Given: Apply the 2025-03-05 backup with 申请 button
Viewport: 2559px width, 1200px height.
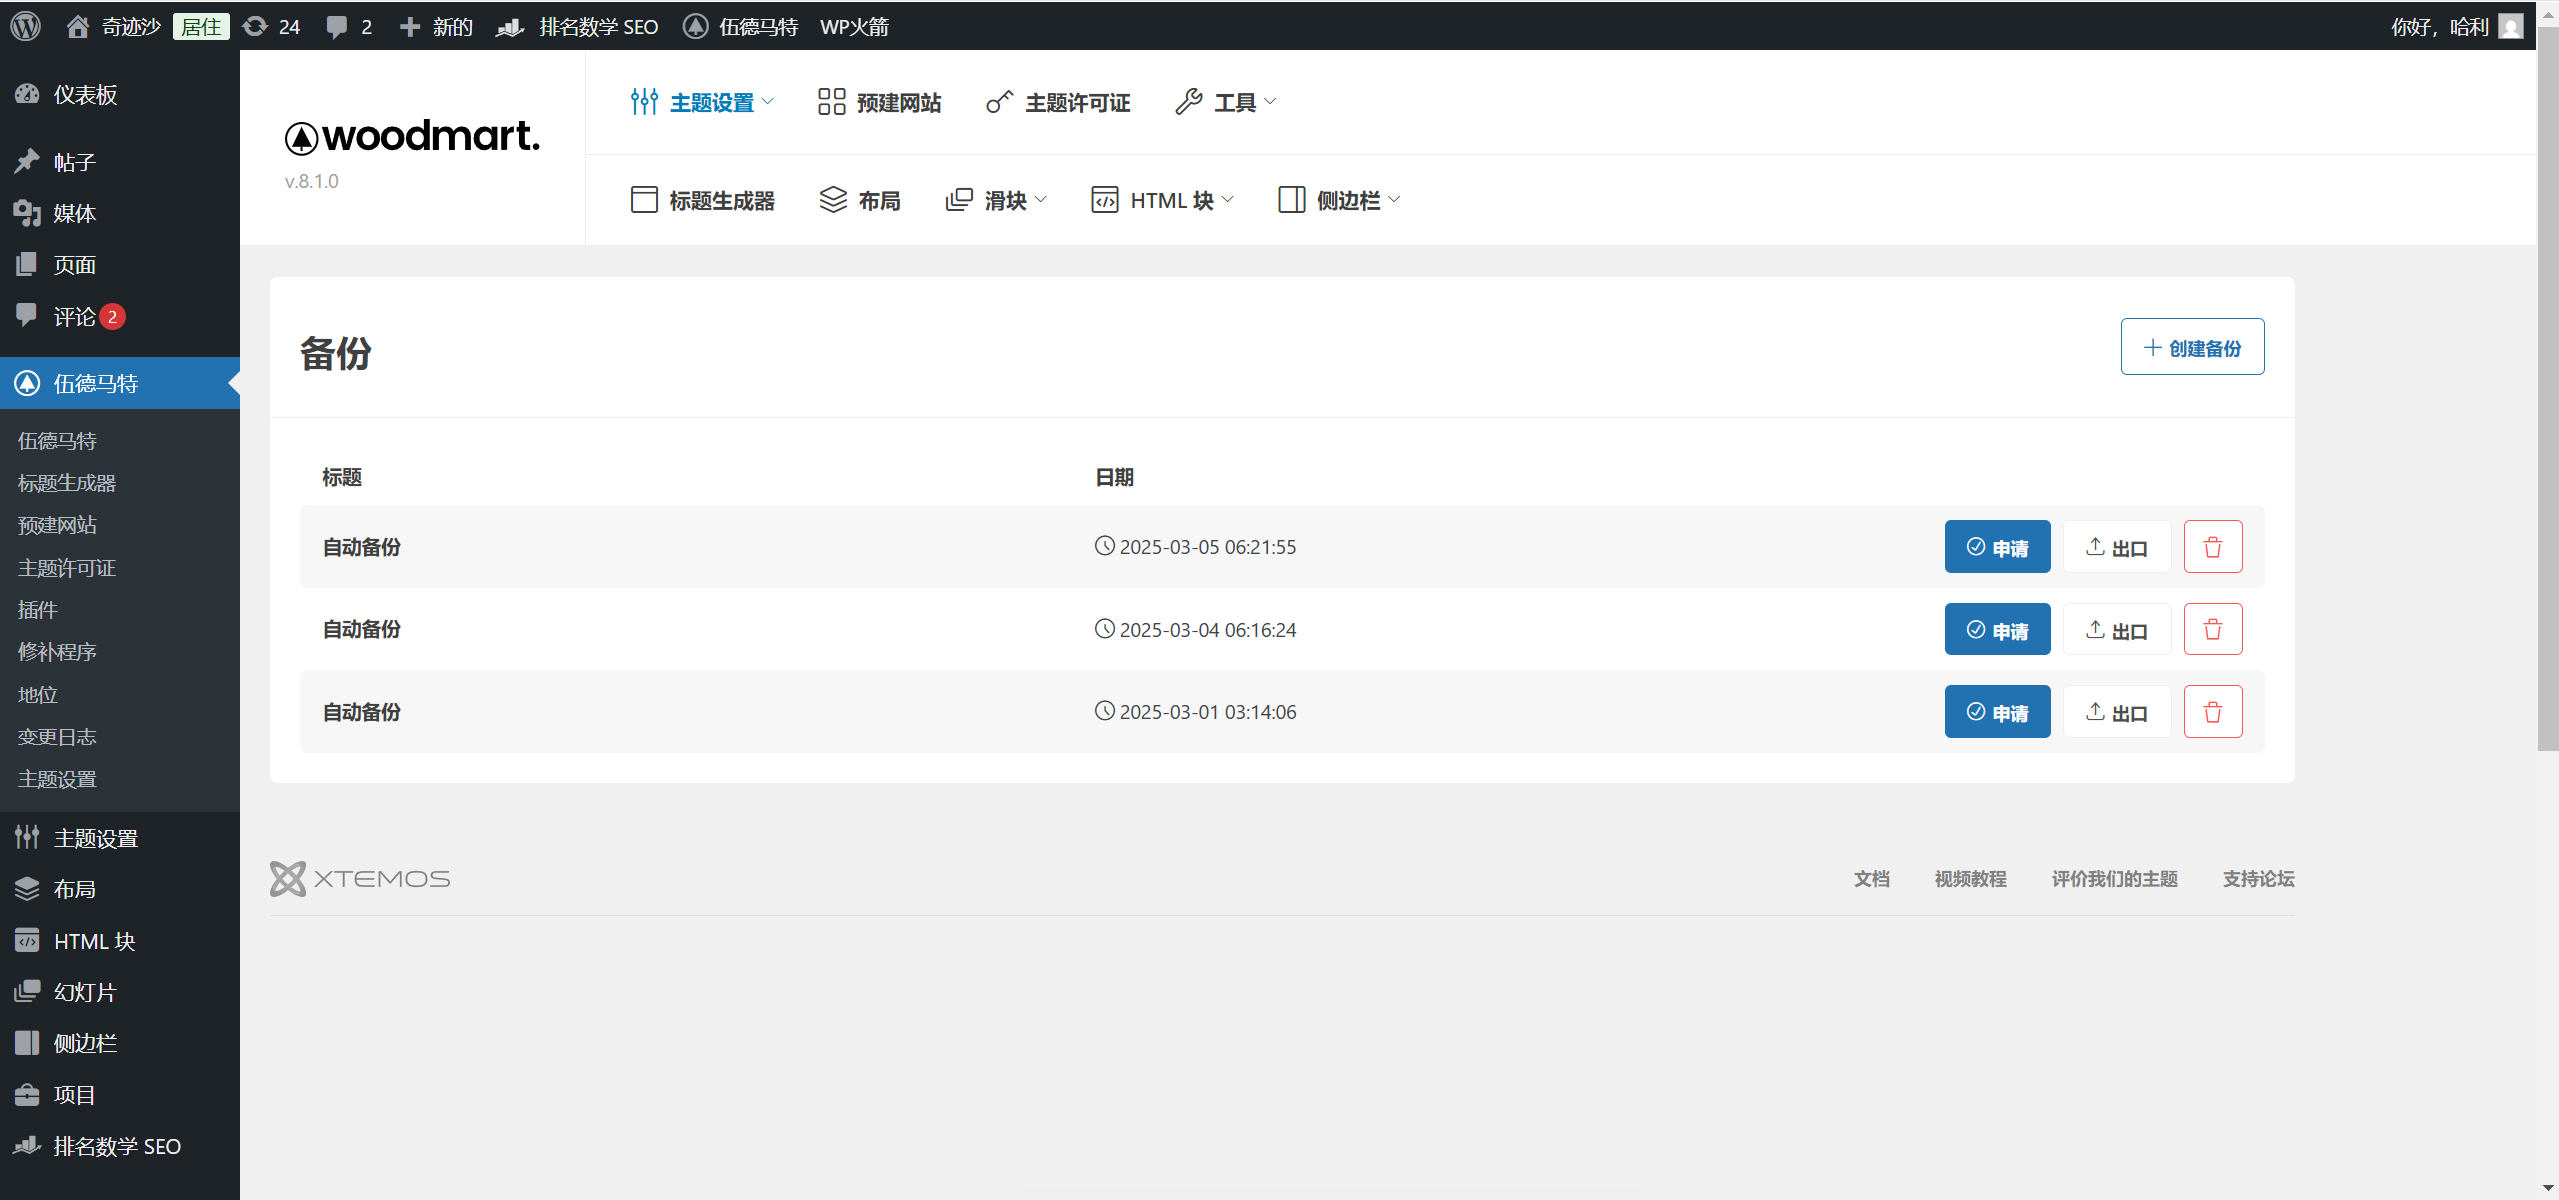Looking at the screenshot, I should (1996, 546).
